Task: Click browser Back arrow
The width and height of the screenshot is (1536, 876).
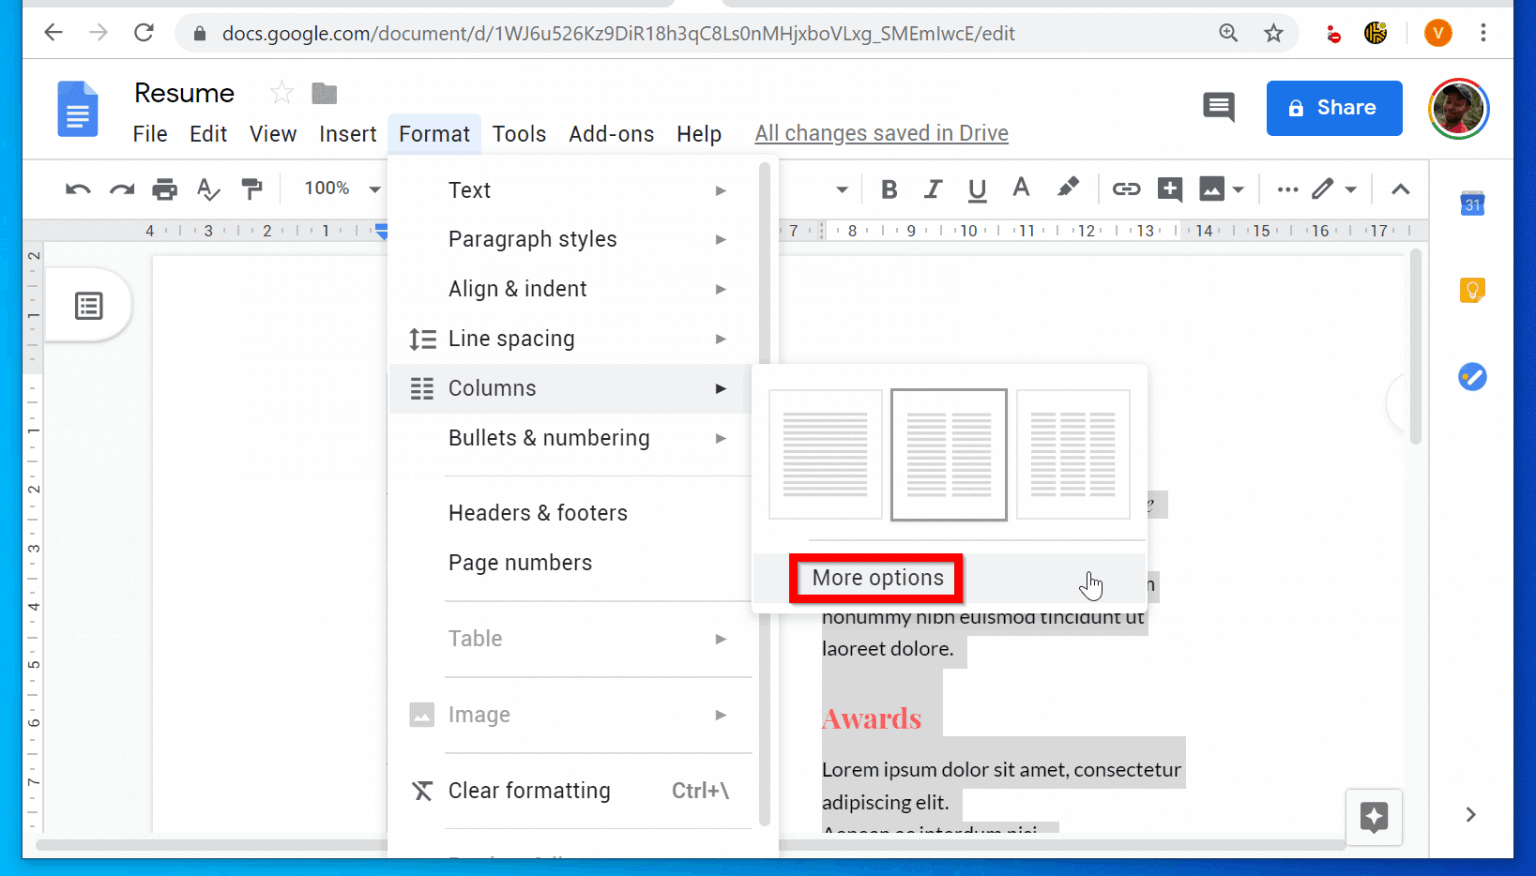Action: click(x=53, y=33)
